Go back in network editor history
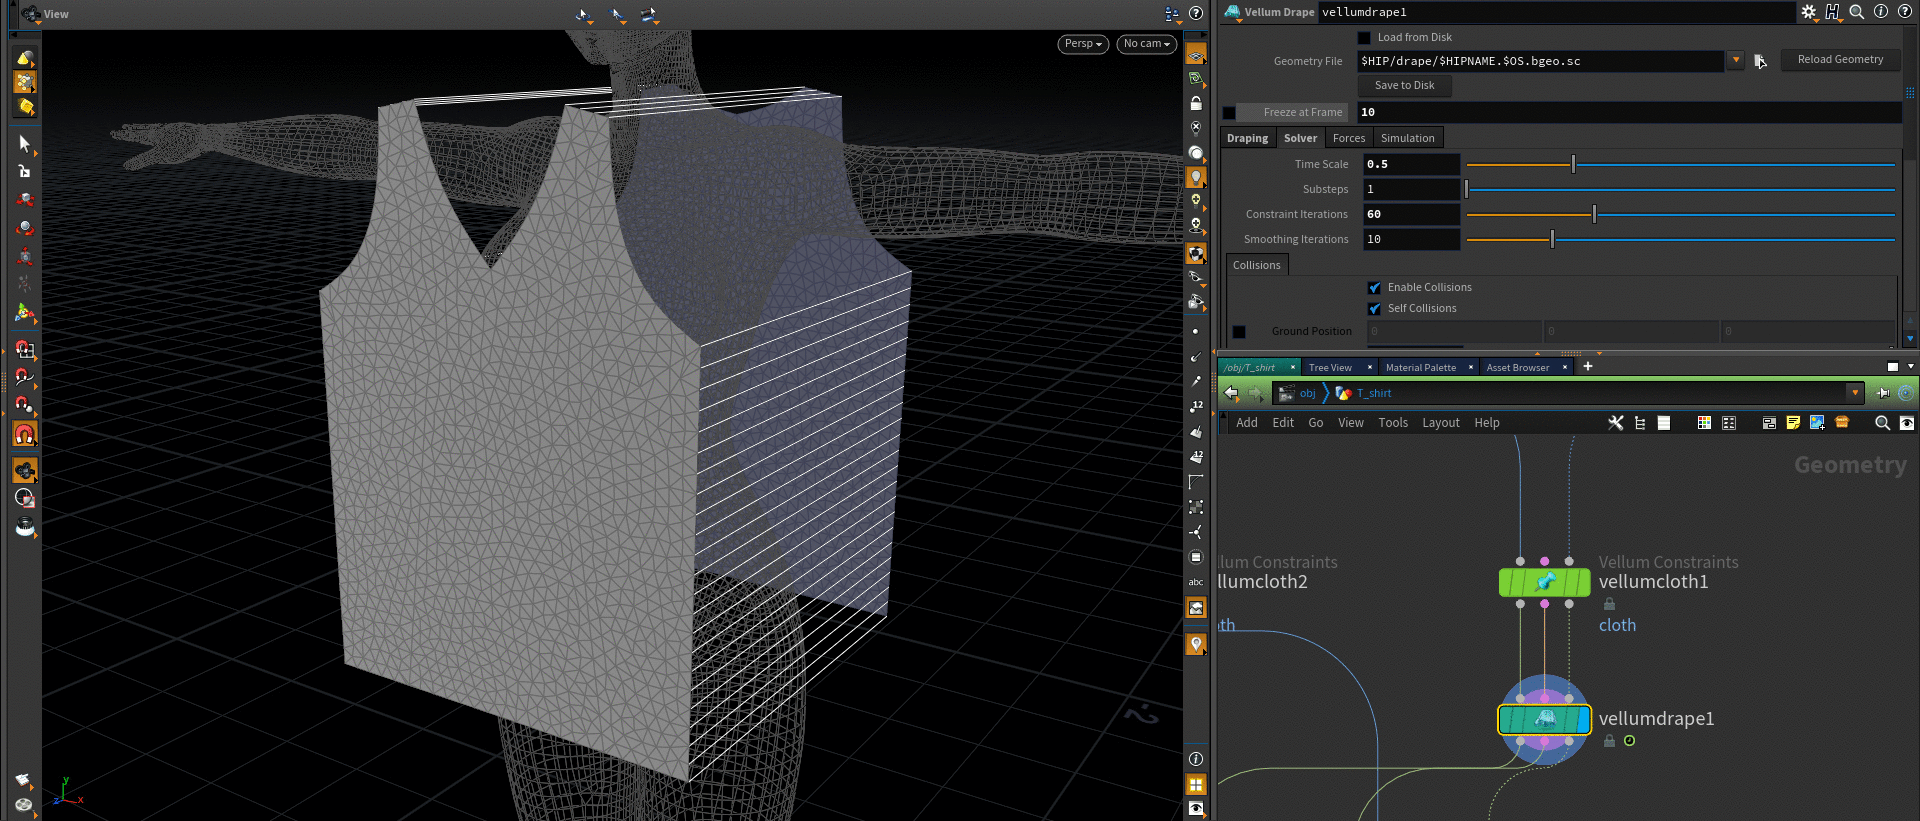 1231,393
